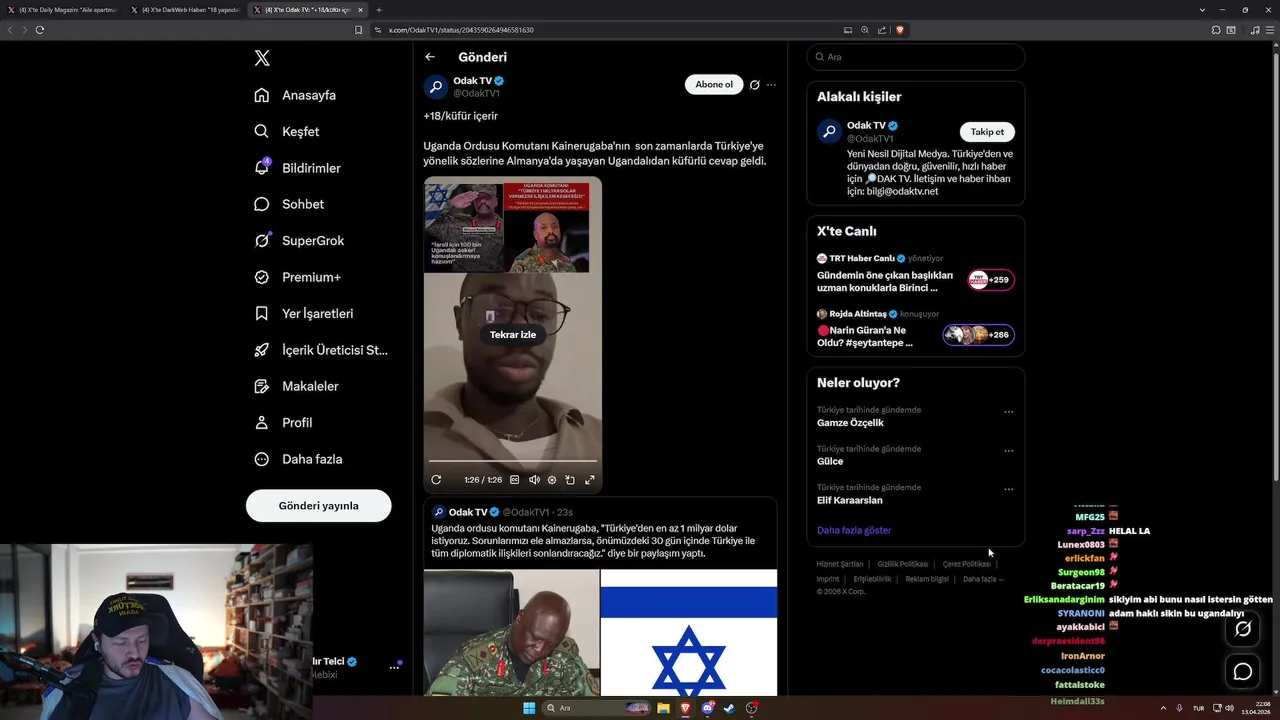Screen dimensions: 1280x720
Task: Open Elif Karaarslan trend
Action: 850,500
